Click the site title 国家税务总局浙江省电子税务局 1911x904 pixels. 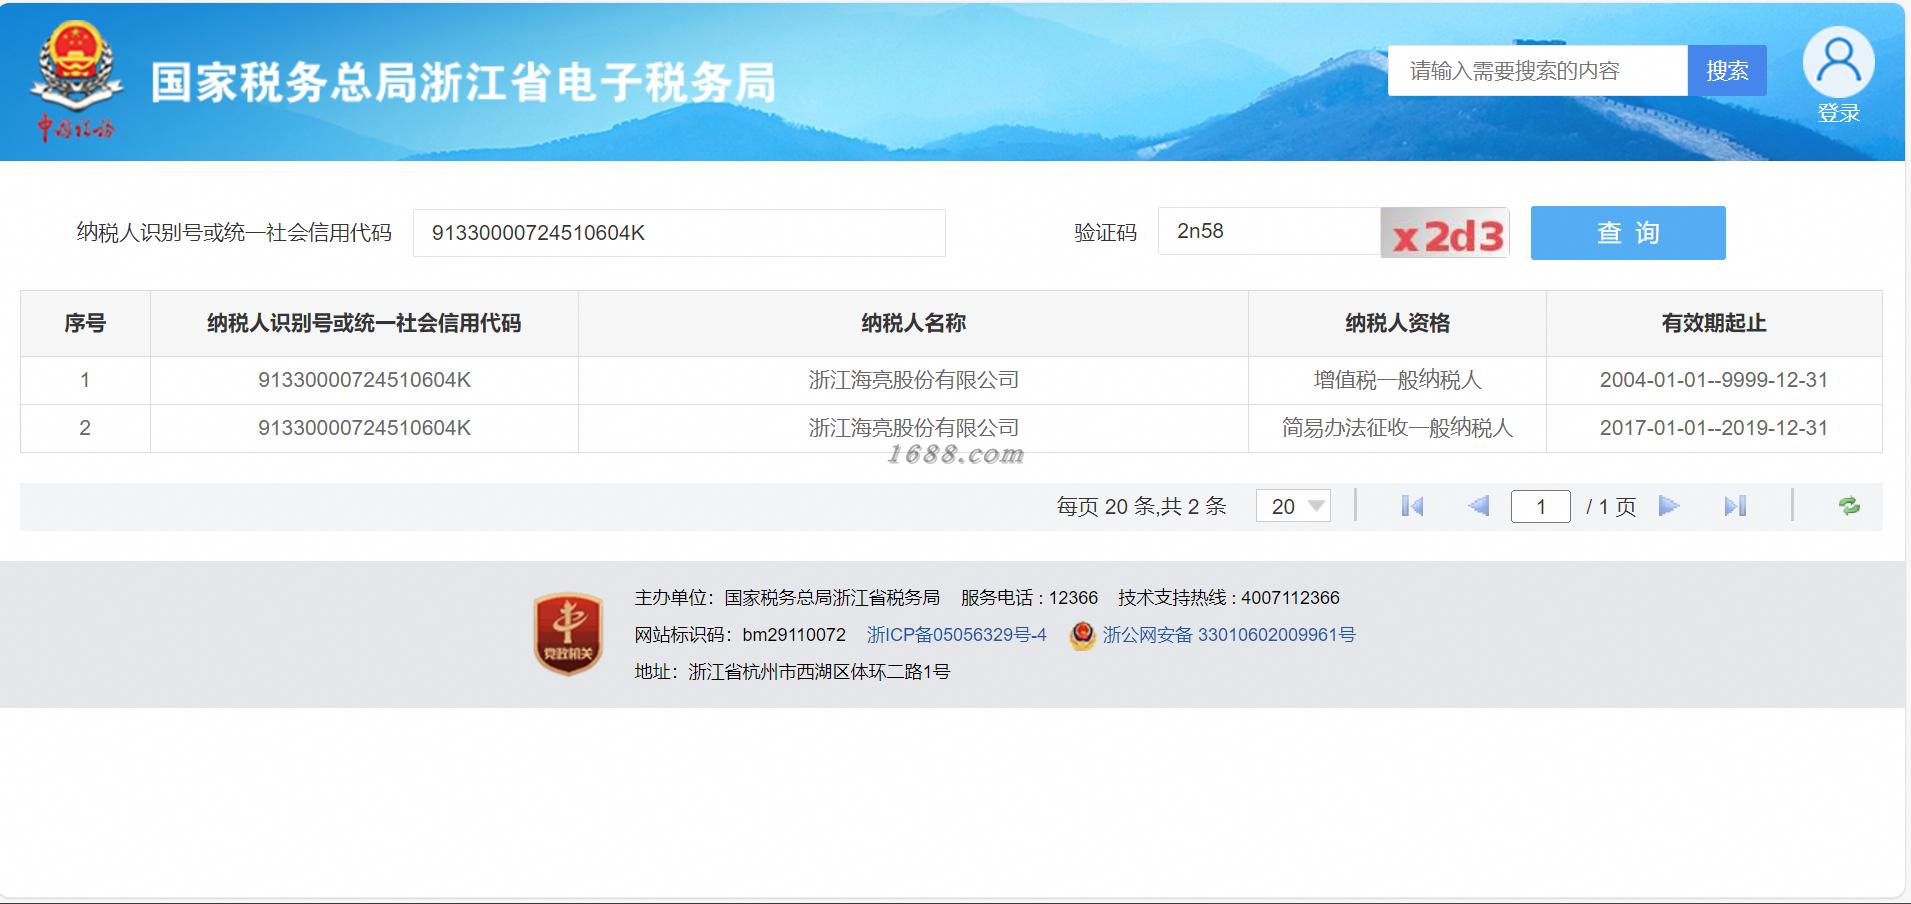(463, 82)
